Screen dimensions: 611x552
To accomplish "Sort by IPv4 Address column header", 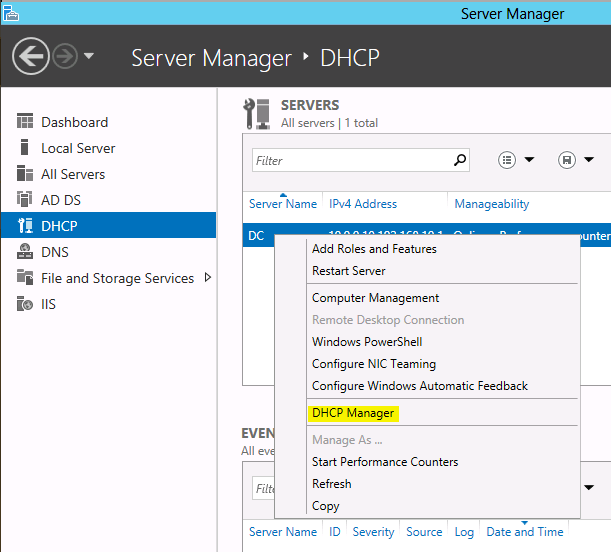I will (363, 204).
